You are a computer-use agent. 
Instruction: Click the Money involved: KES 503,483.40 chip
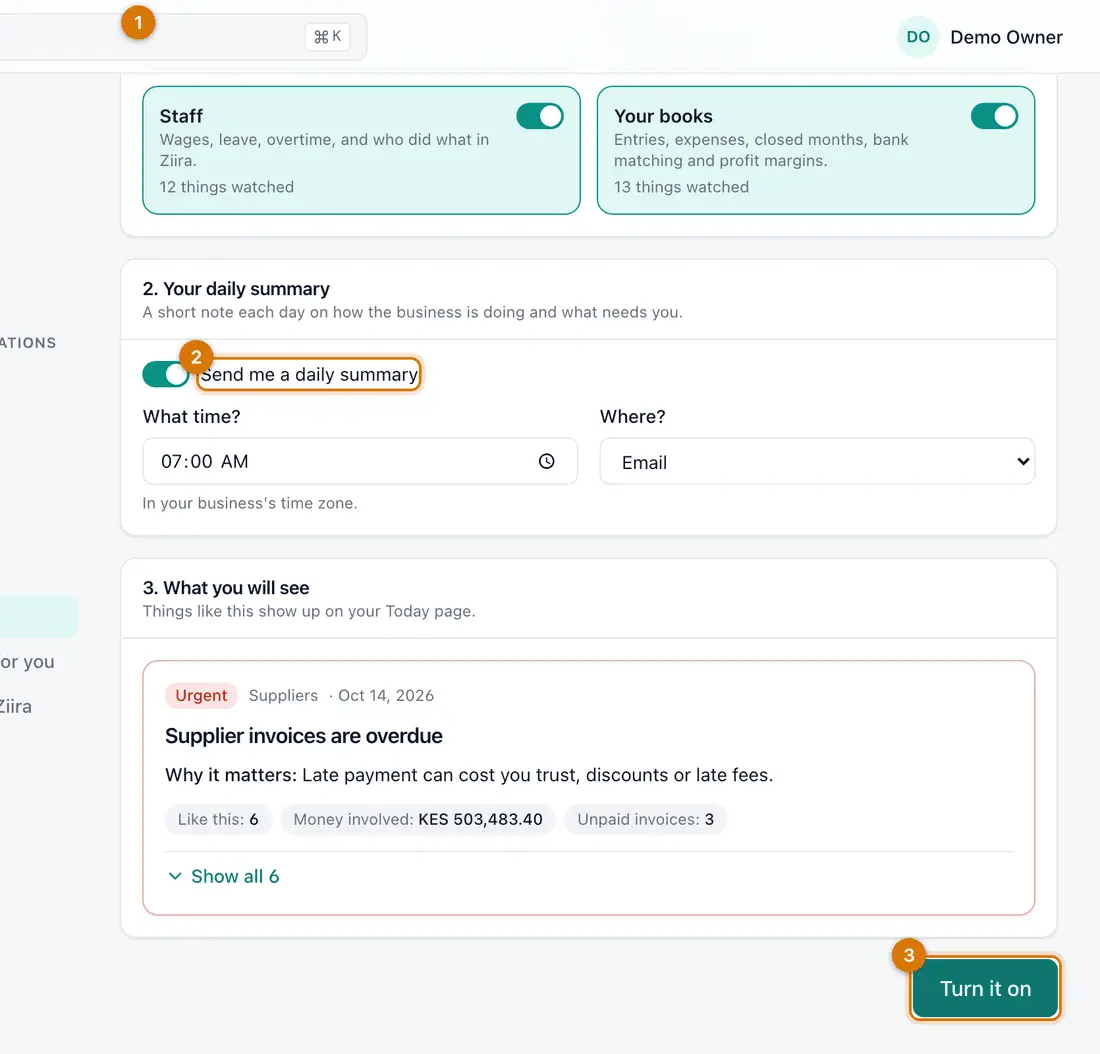pos(418,819)
